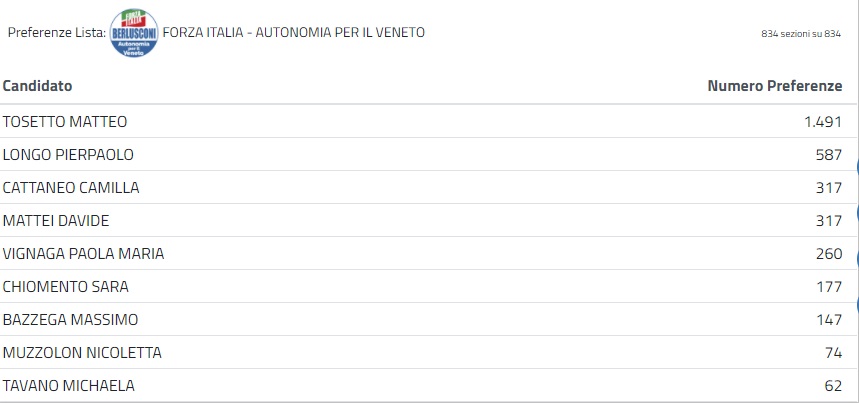The width and height of the screenshot is (859, 403).
Task: Click the 74 preferences cell
Action: pyautogui.click(x=833, y=353)
